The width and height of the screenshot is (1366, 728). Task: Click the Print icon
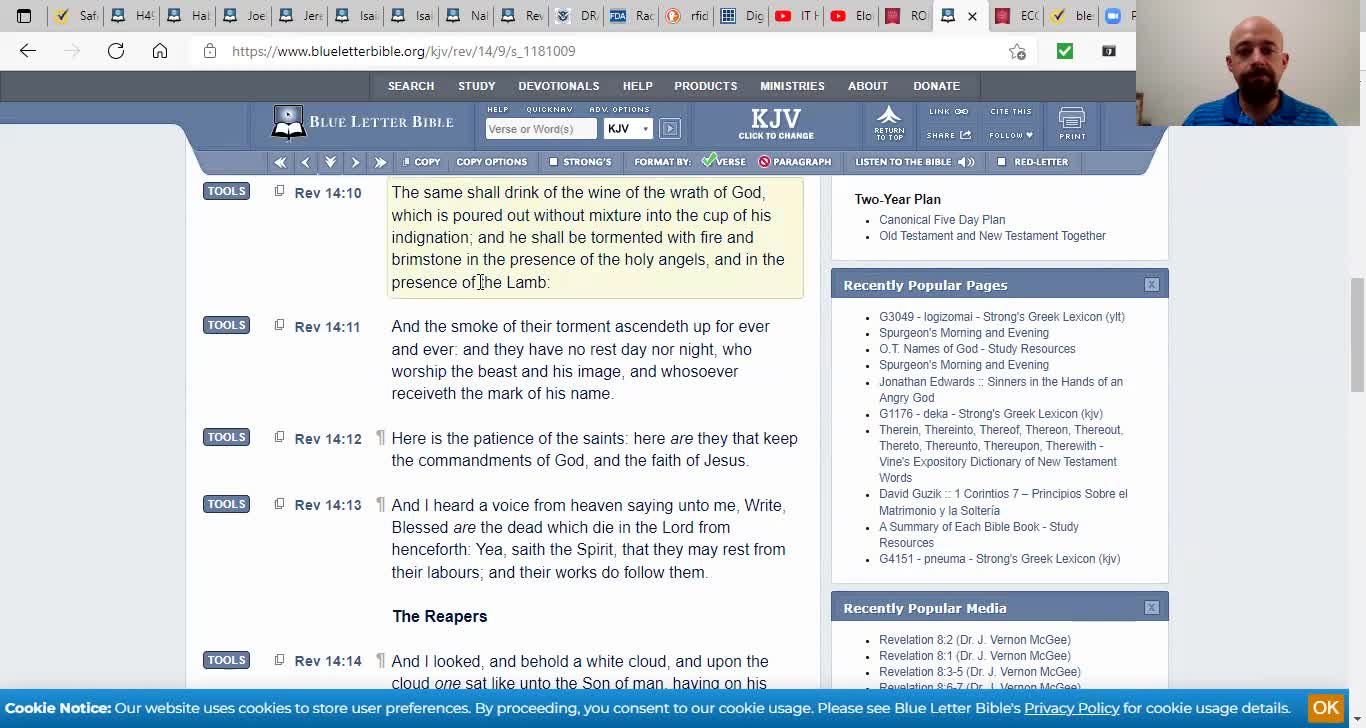coord(1072,123)
